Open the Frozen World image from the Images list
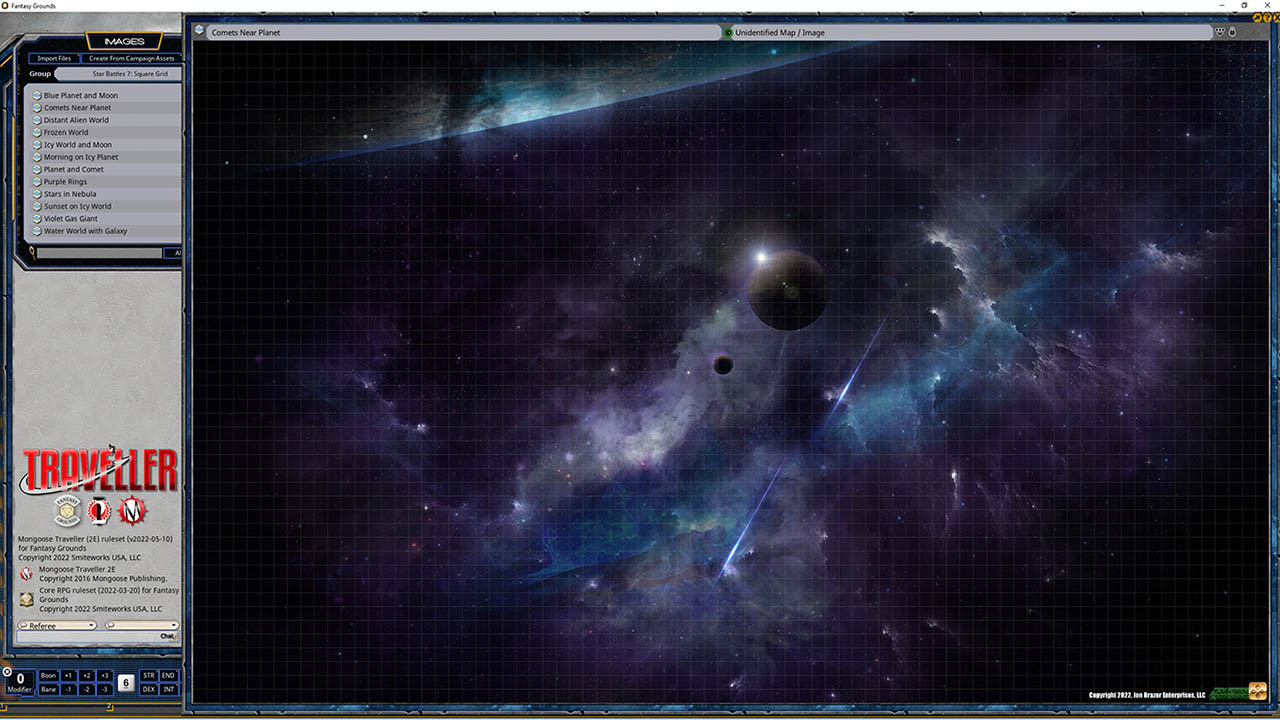This screenshot has height=720, width=1280. click(x=66, y=132)
